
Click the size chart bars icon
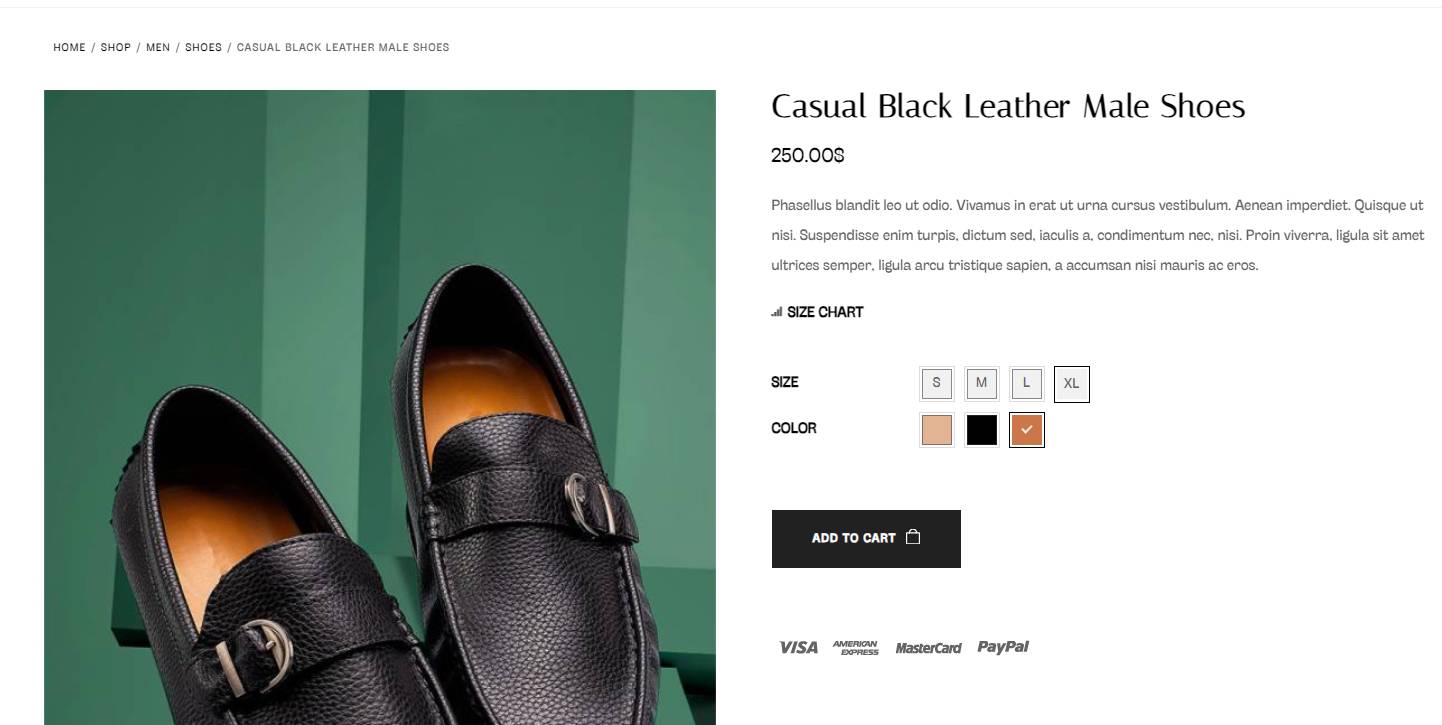coord(777,312)
